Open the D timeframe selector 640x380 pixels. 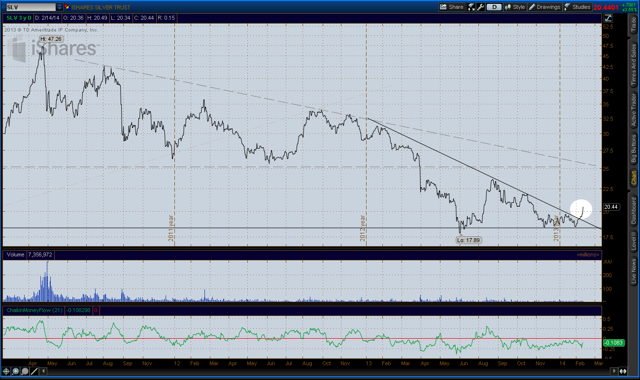pos(494,7)
